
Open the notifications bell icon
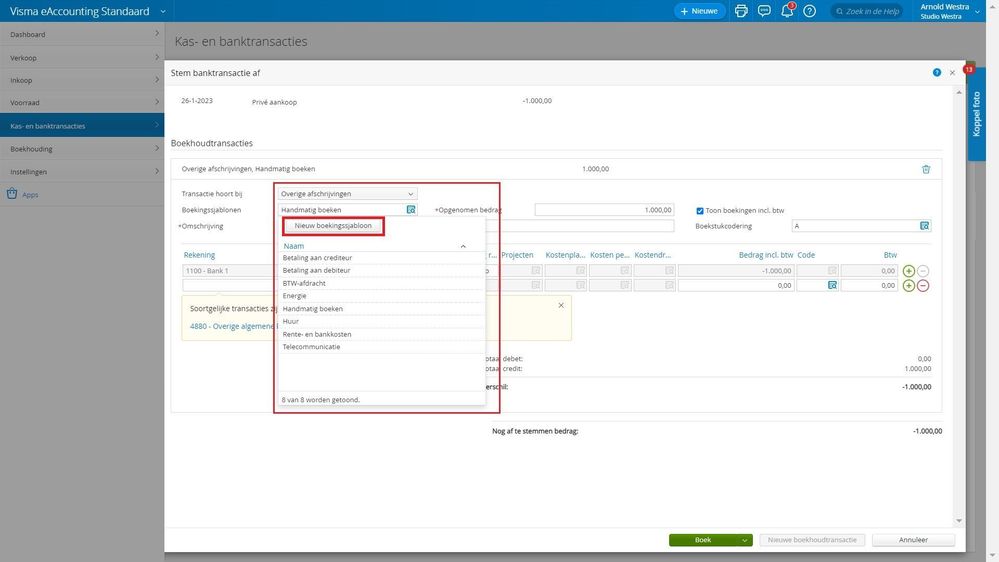[x=787, y=11]
